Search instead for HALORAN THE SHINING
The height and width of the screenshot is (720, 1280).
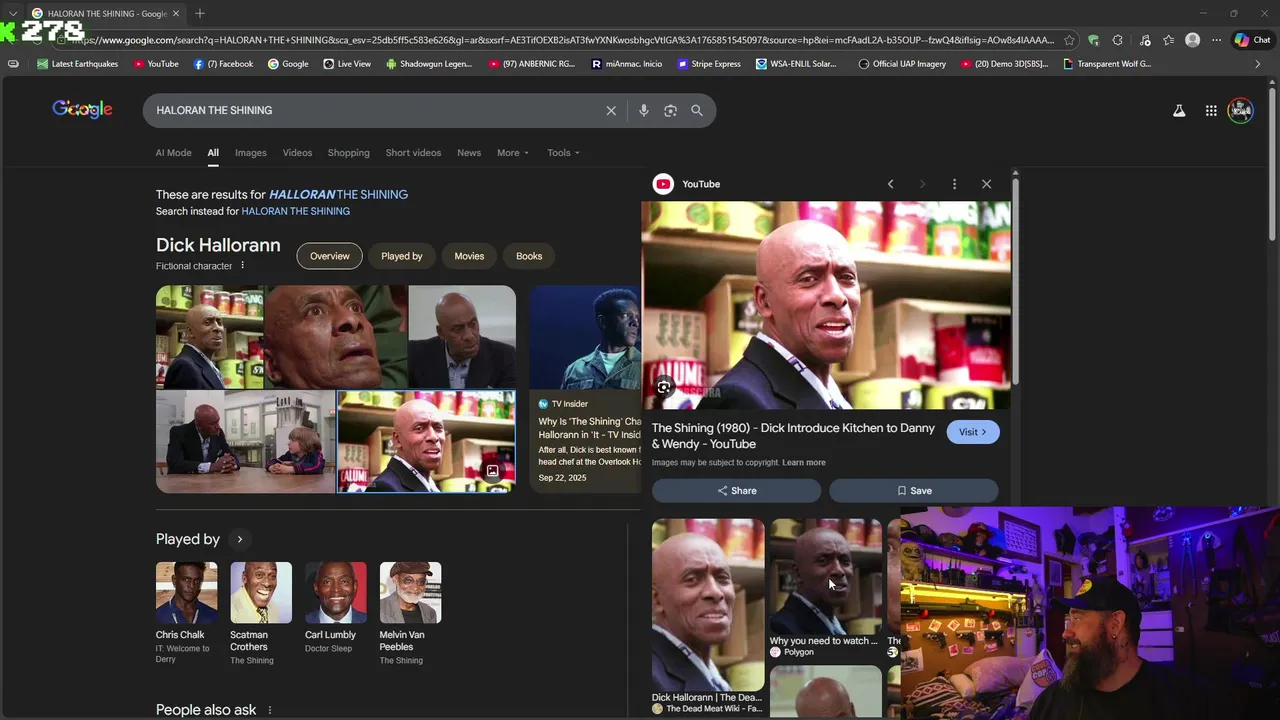pyautogui.click(x=296, y=211)
